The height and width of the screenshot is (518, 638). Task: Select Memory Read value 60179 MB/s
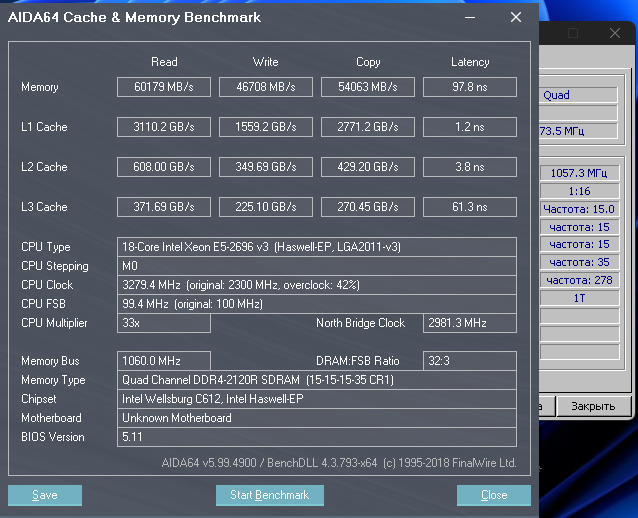(164, 87)
